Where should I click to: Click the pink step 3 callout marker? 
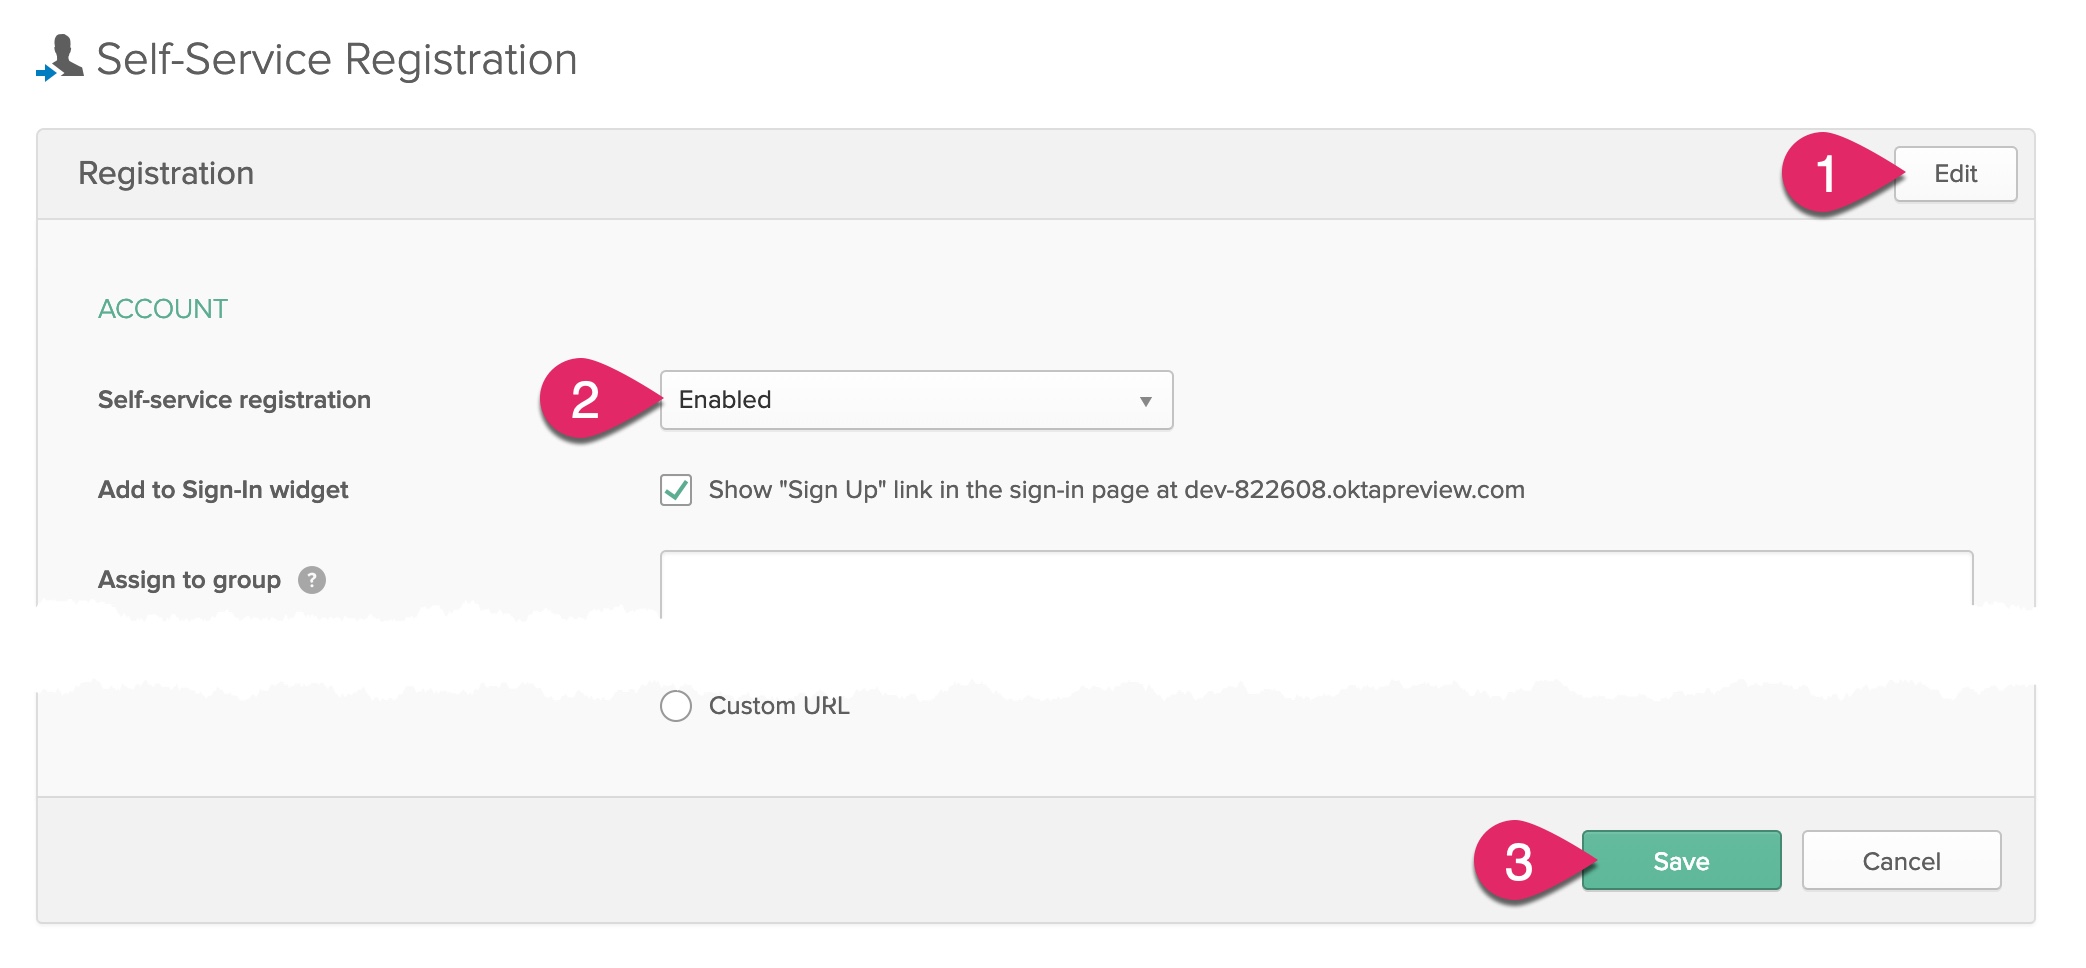coord(1520,861)
